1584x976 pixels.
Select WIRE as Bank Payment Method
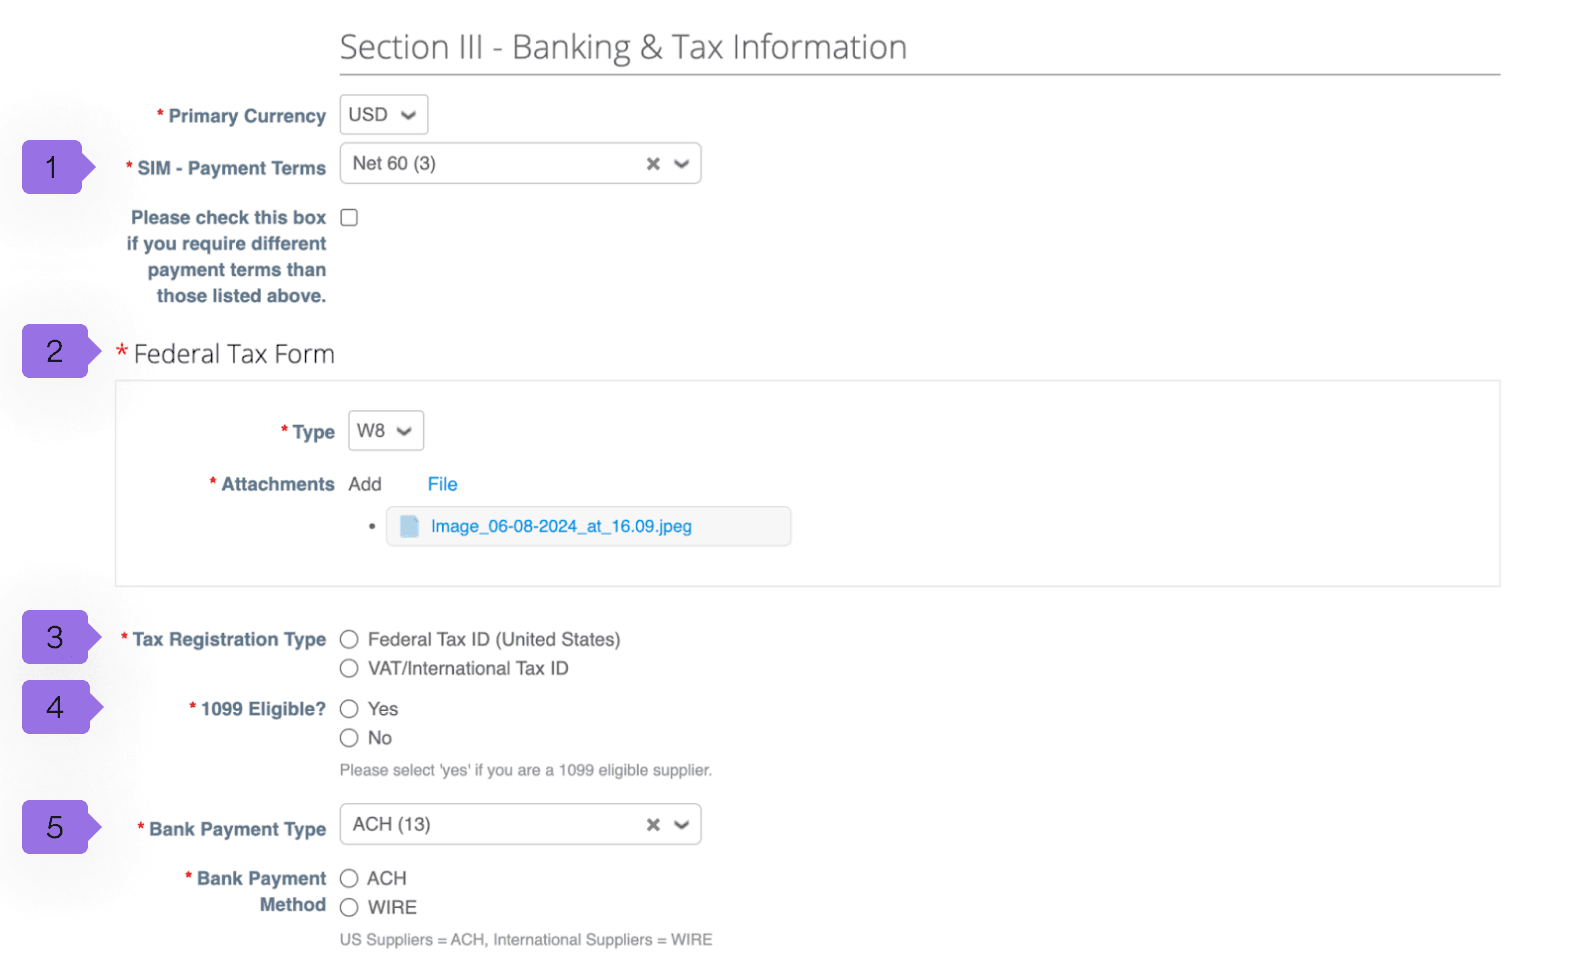(349, 908)
